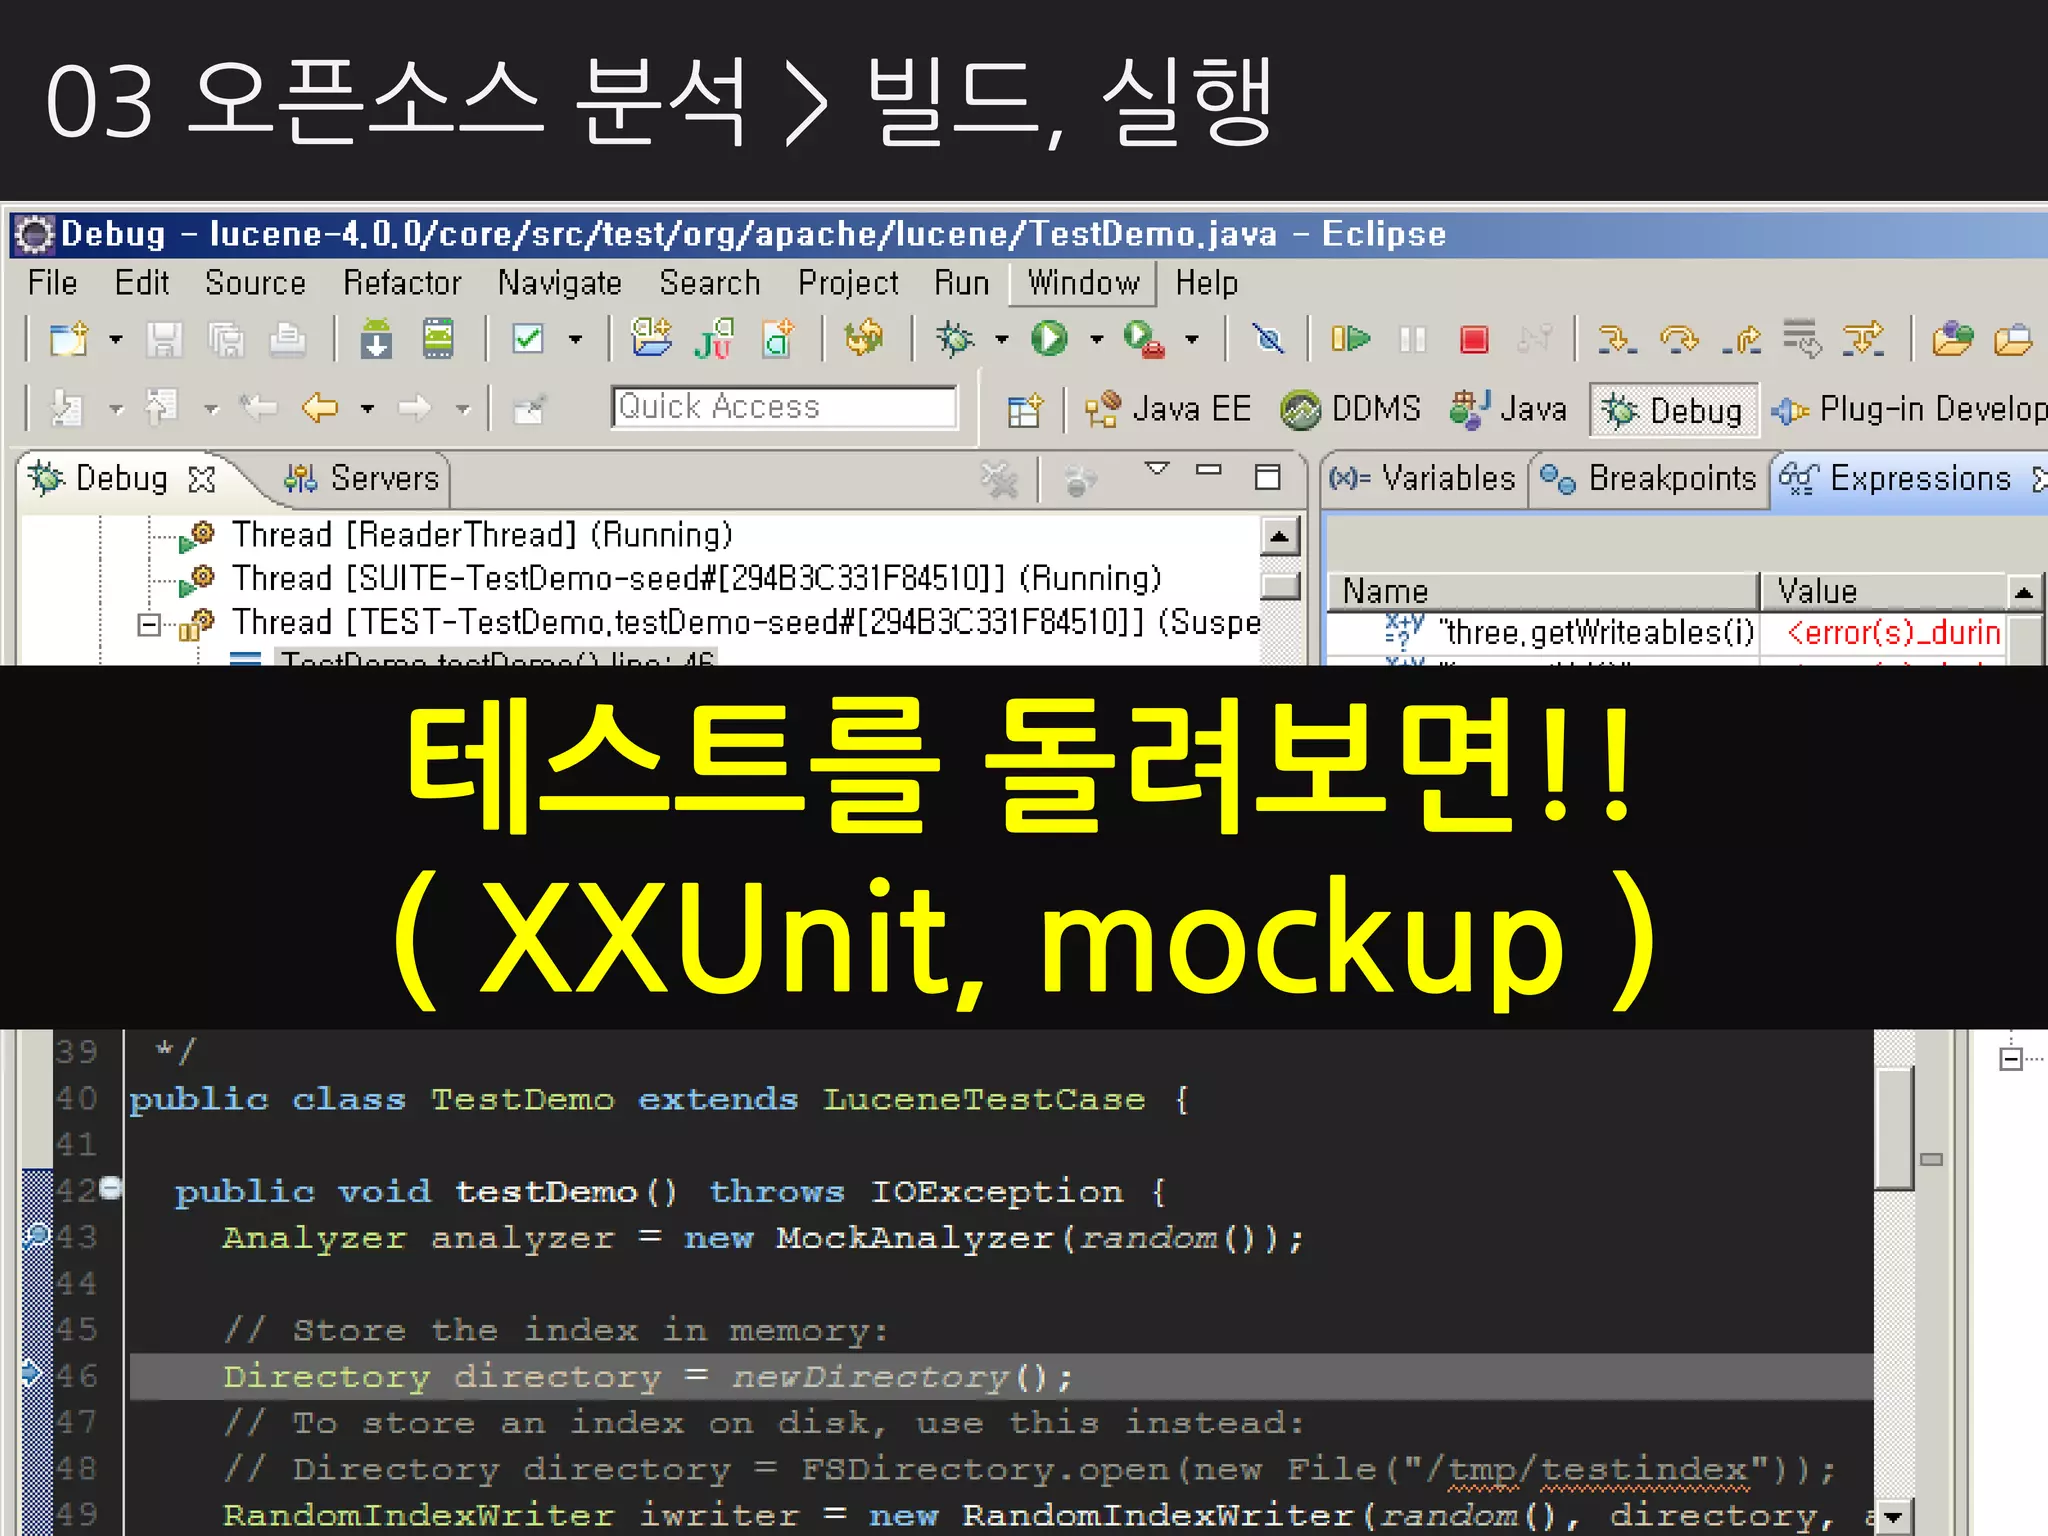2048x1536 pixels.
Task: Select Thread [ReaderThread] (Running)
Action: (x=482, y=535)
